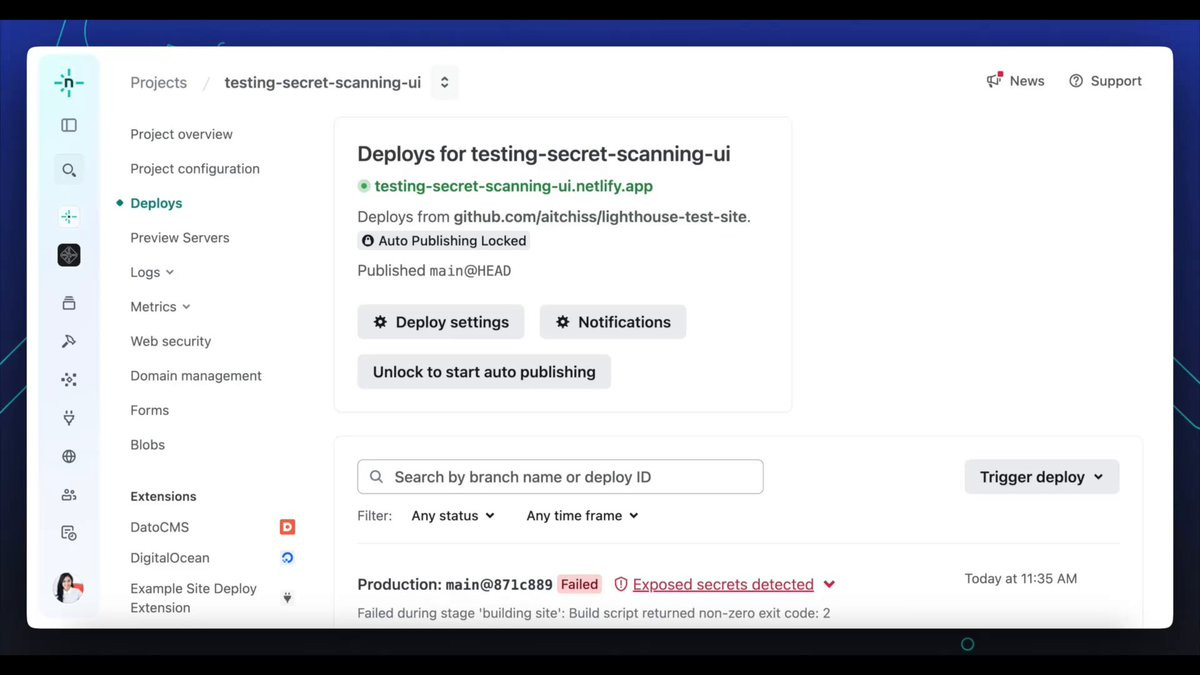The image size is (1200, 675).
Task: Click the Projects breadcrumb
Action: tap(158, 83)
